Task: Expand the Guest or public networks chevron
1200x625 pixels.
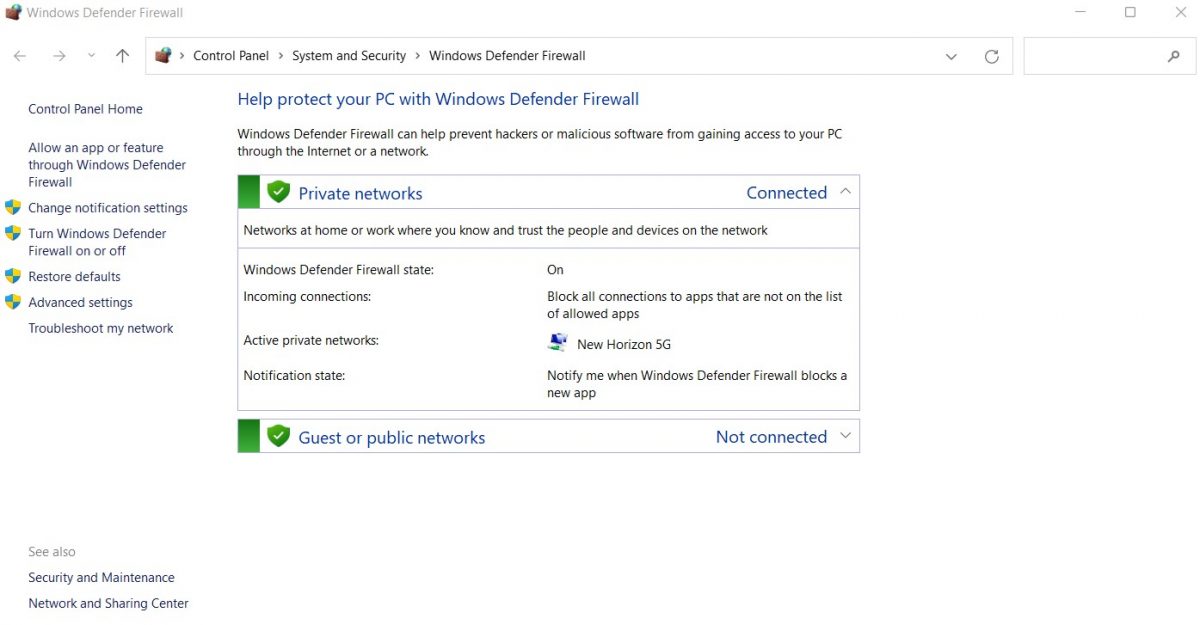Action: point(845,436)
